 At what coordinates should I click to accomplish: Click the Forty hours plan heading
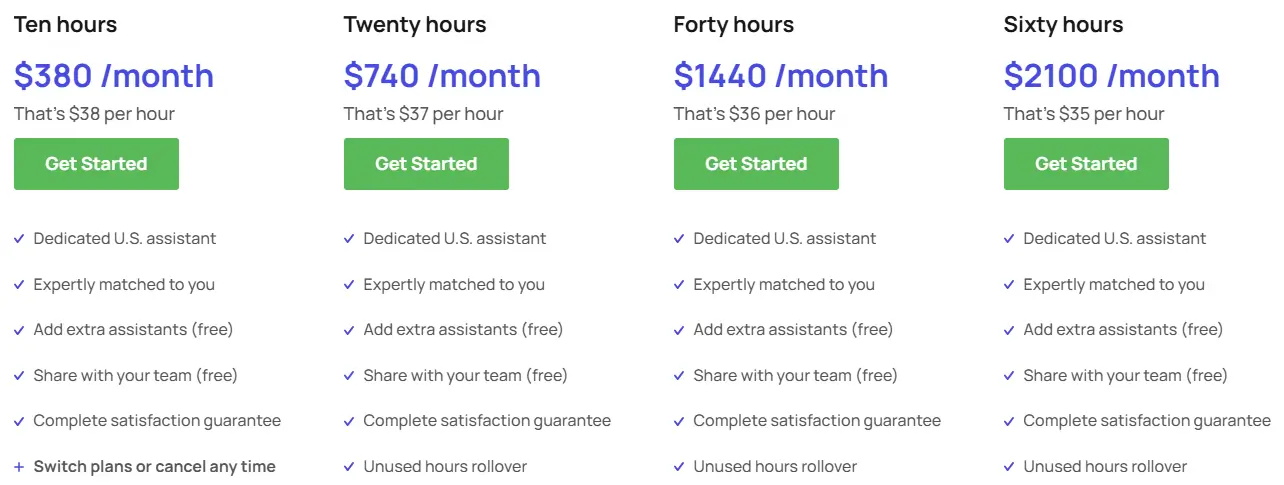point(734,24)
